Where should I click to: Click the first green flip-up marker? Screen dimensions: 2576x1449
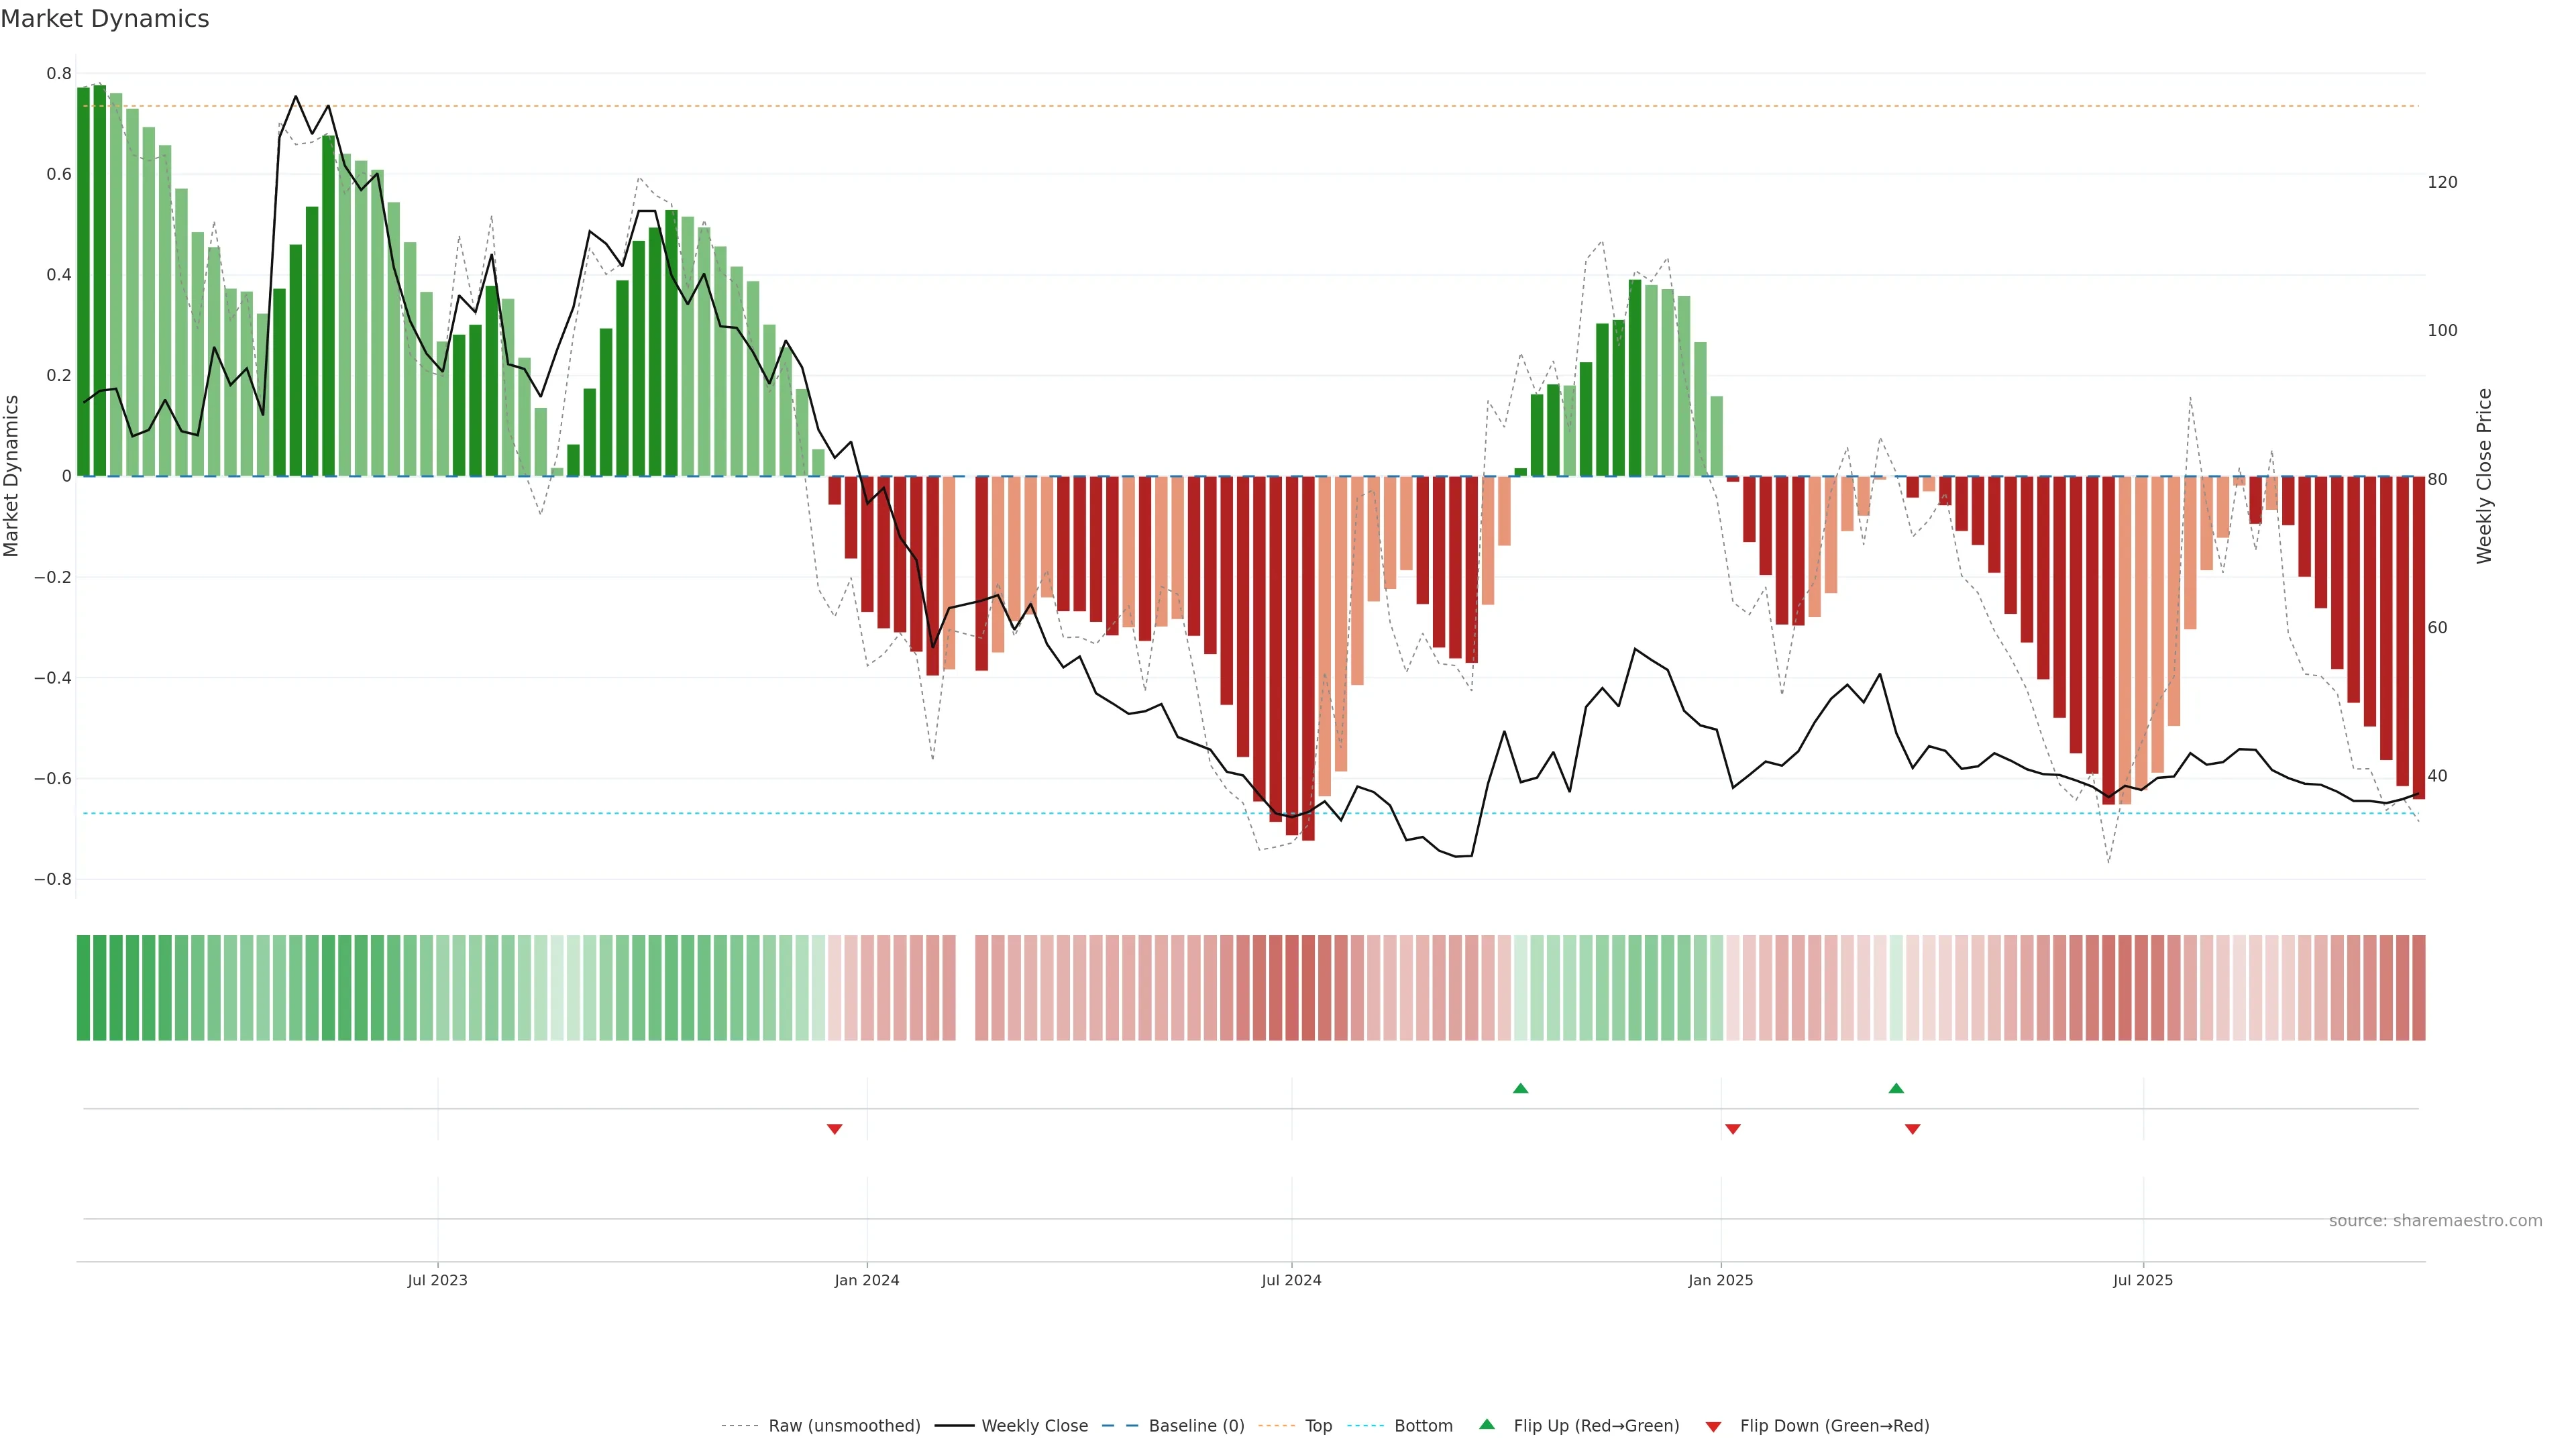pyautogui.click(x=1520, y=1088)
